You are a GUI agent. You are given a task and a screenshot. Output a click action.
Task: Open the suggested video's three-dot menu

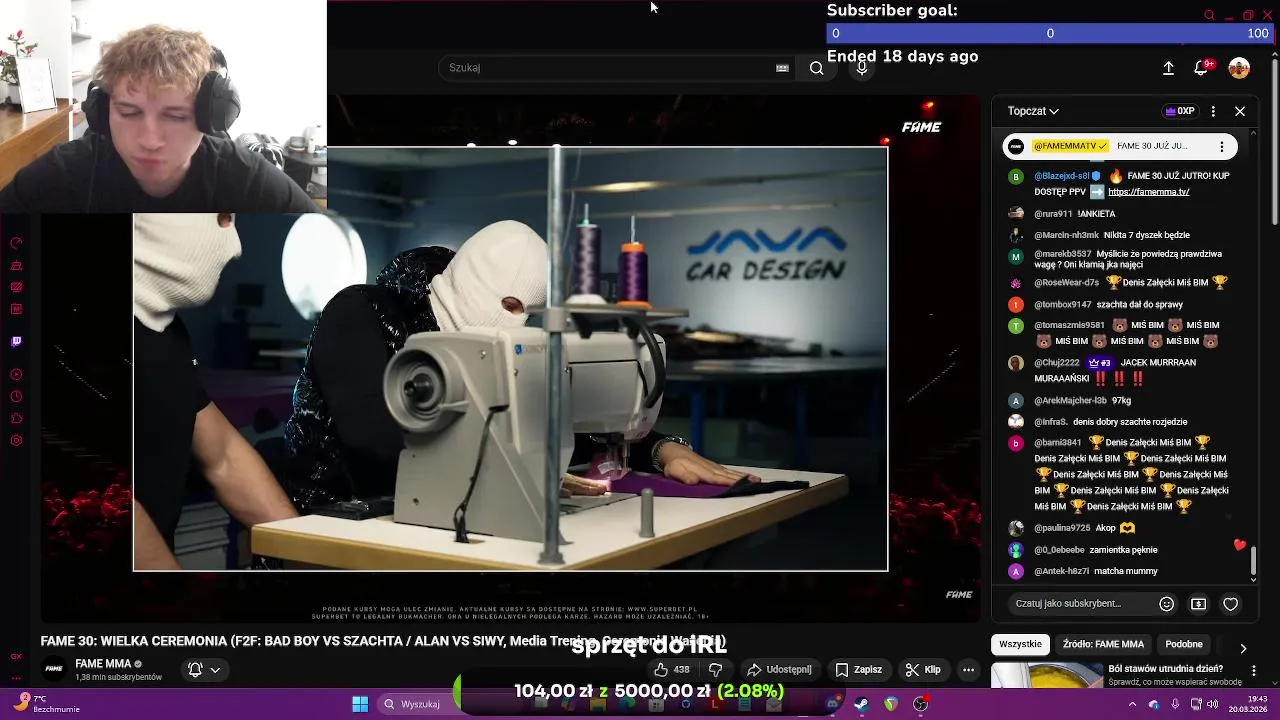coord(1254,671)
